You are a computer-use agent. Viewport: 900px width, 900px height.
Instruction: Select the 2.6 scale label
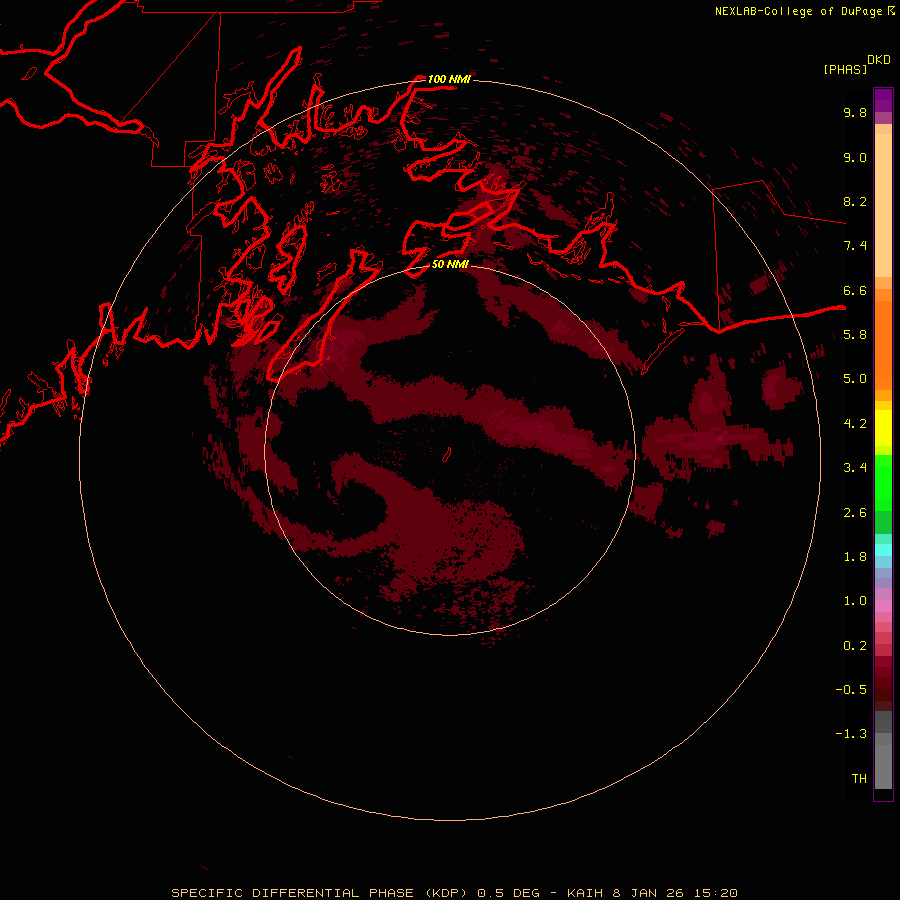855,512
